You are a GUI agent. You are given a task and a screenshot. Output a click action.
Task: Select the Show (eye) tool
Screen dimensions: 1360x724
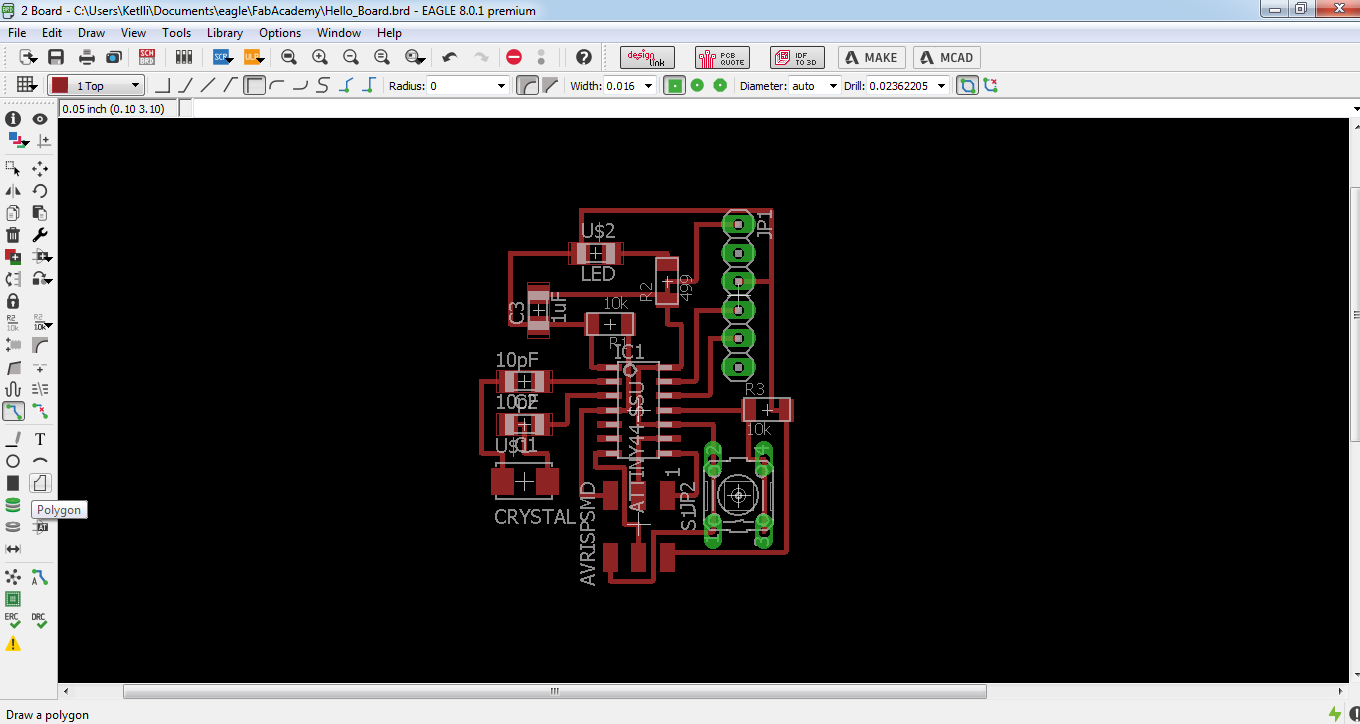tap(40, 119)
